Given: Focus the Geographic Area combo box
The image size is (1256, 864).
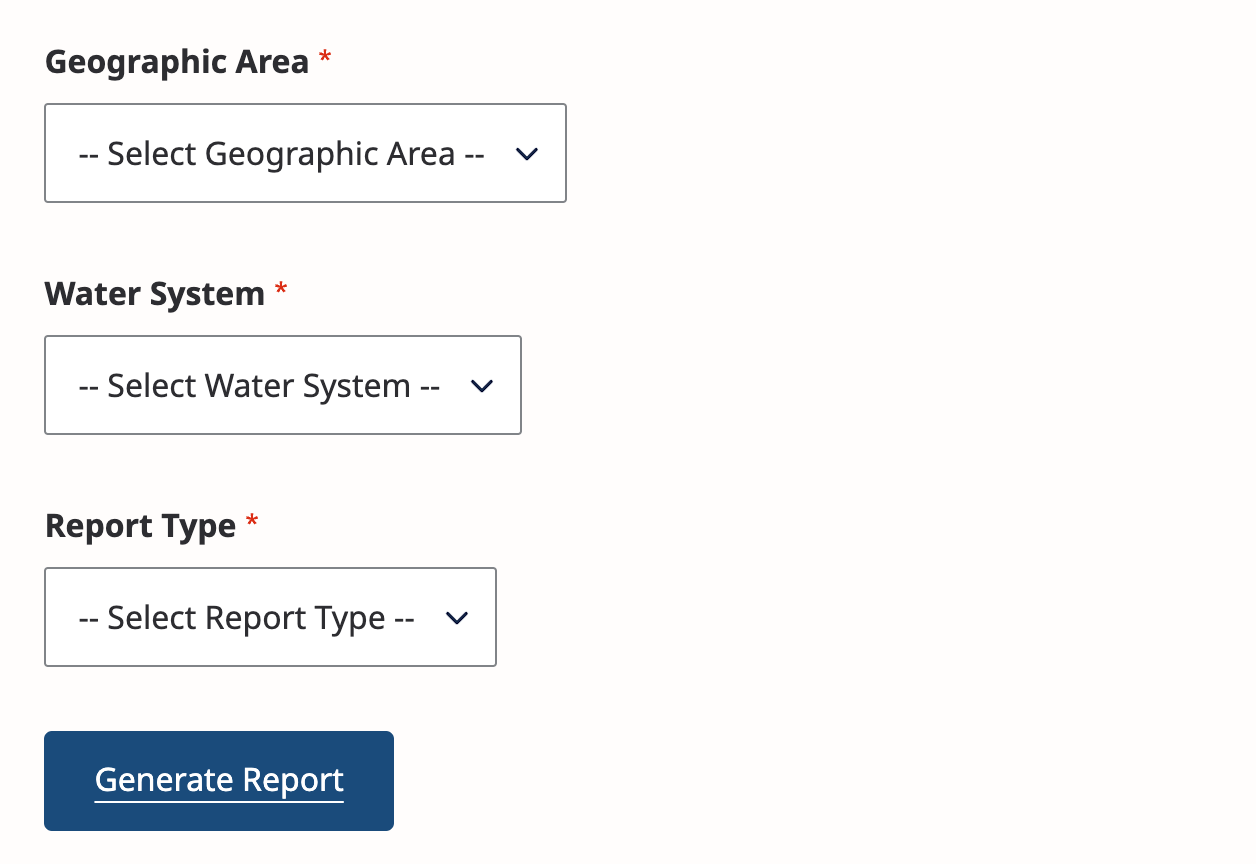Looking at the screenshot, I should (x=305, y=153).
